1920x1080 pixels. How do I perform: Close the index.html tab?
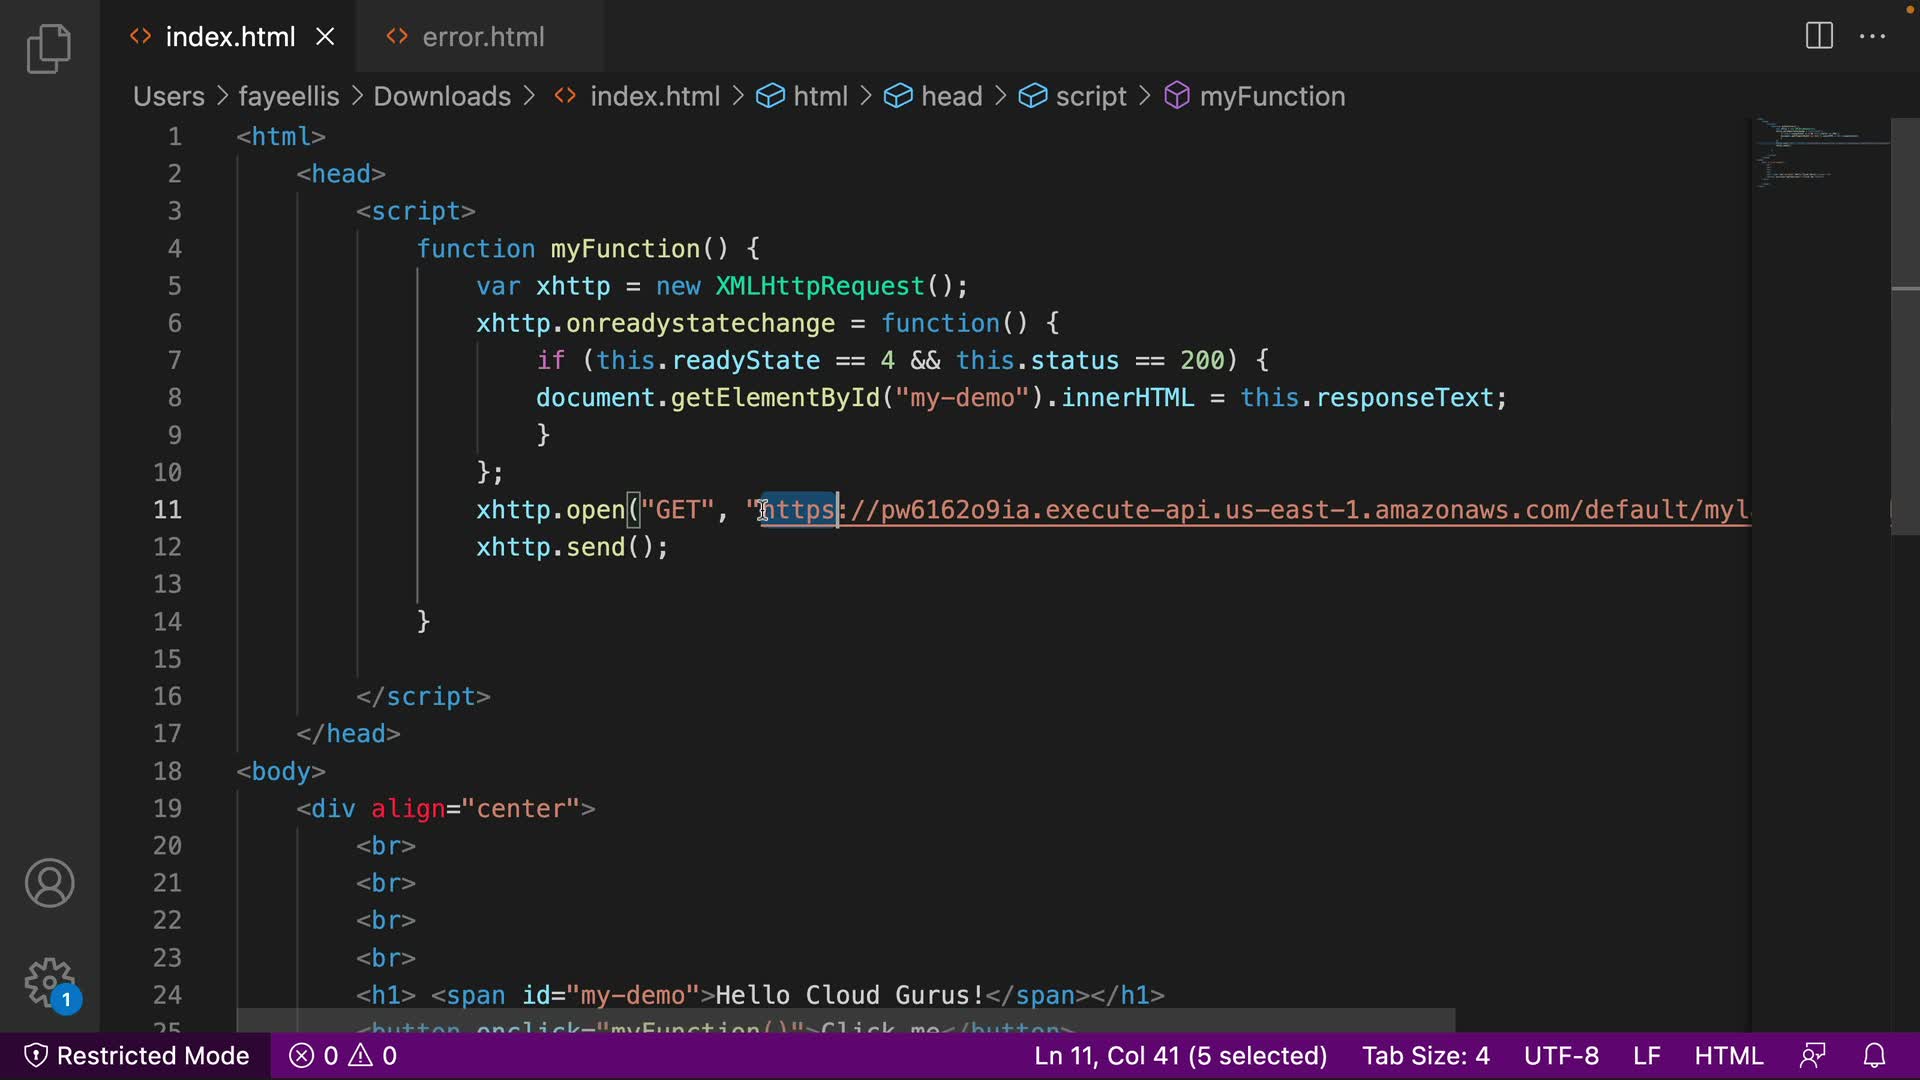click(x=325, y=37)
